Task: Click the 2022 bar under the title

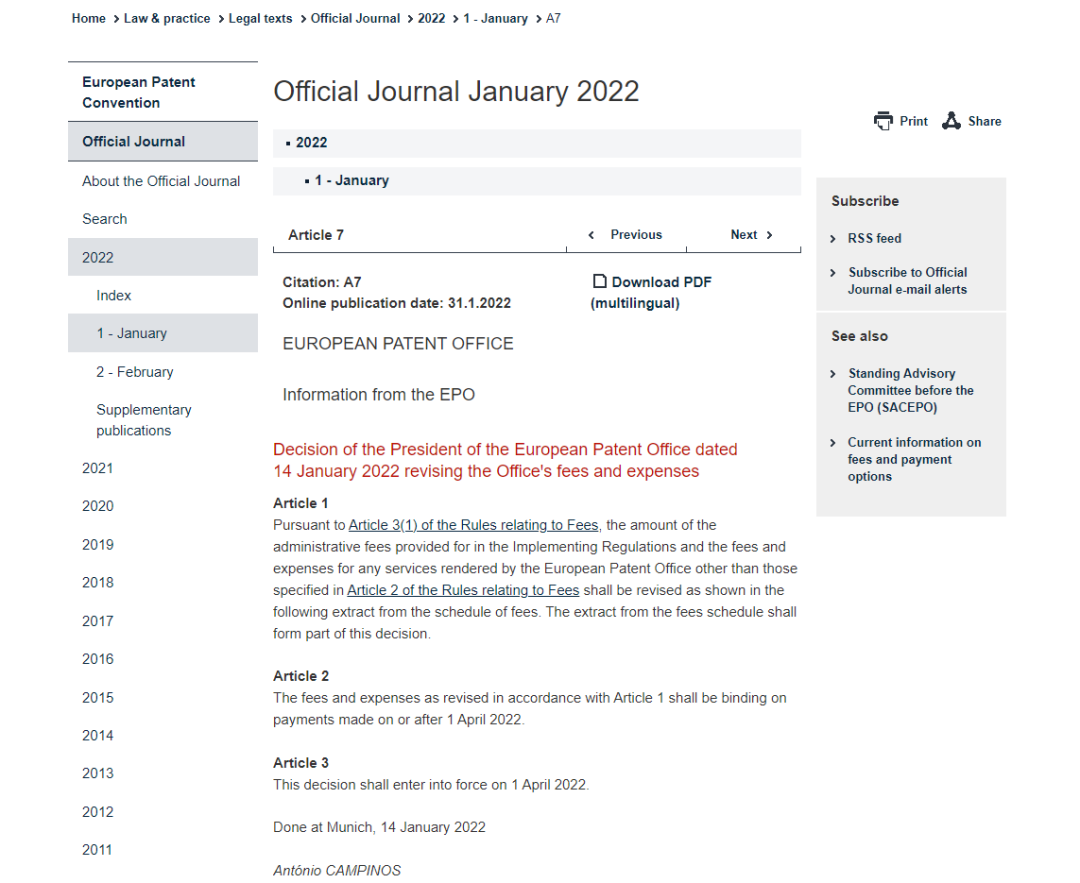Action: (x=537, y=143)
